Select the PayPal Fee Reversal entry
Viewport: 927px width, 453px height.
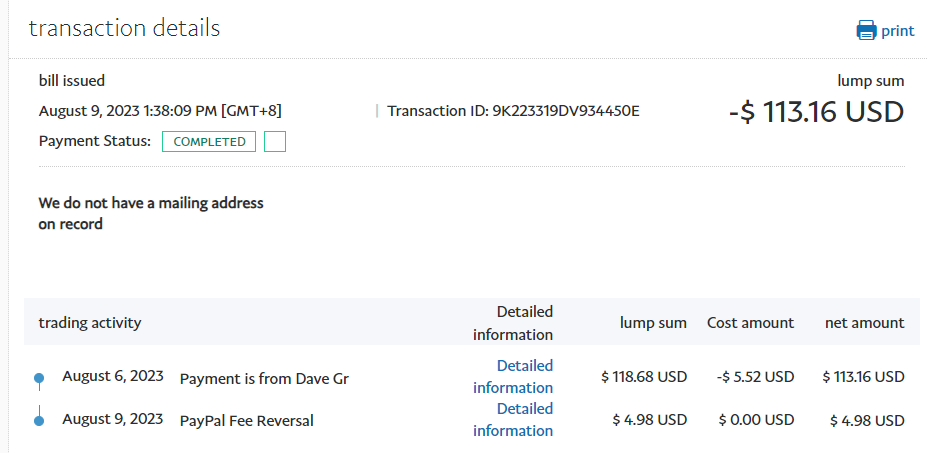[246, 421]
